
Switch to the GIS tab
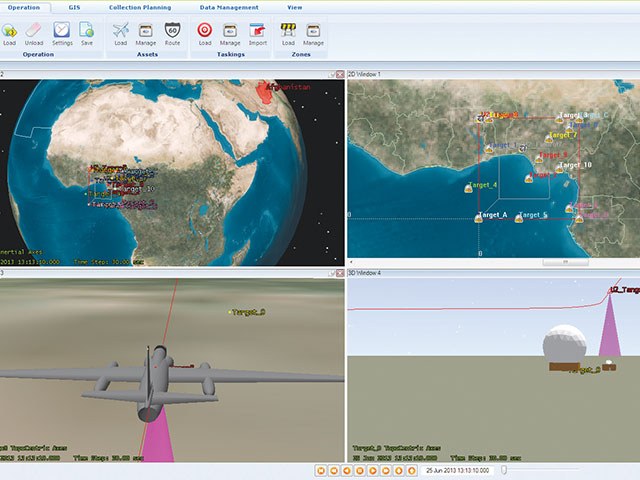[75, 7]
